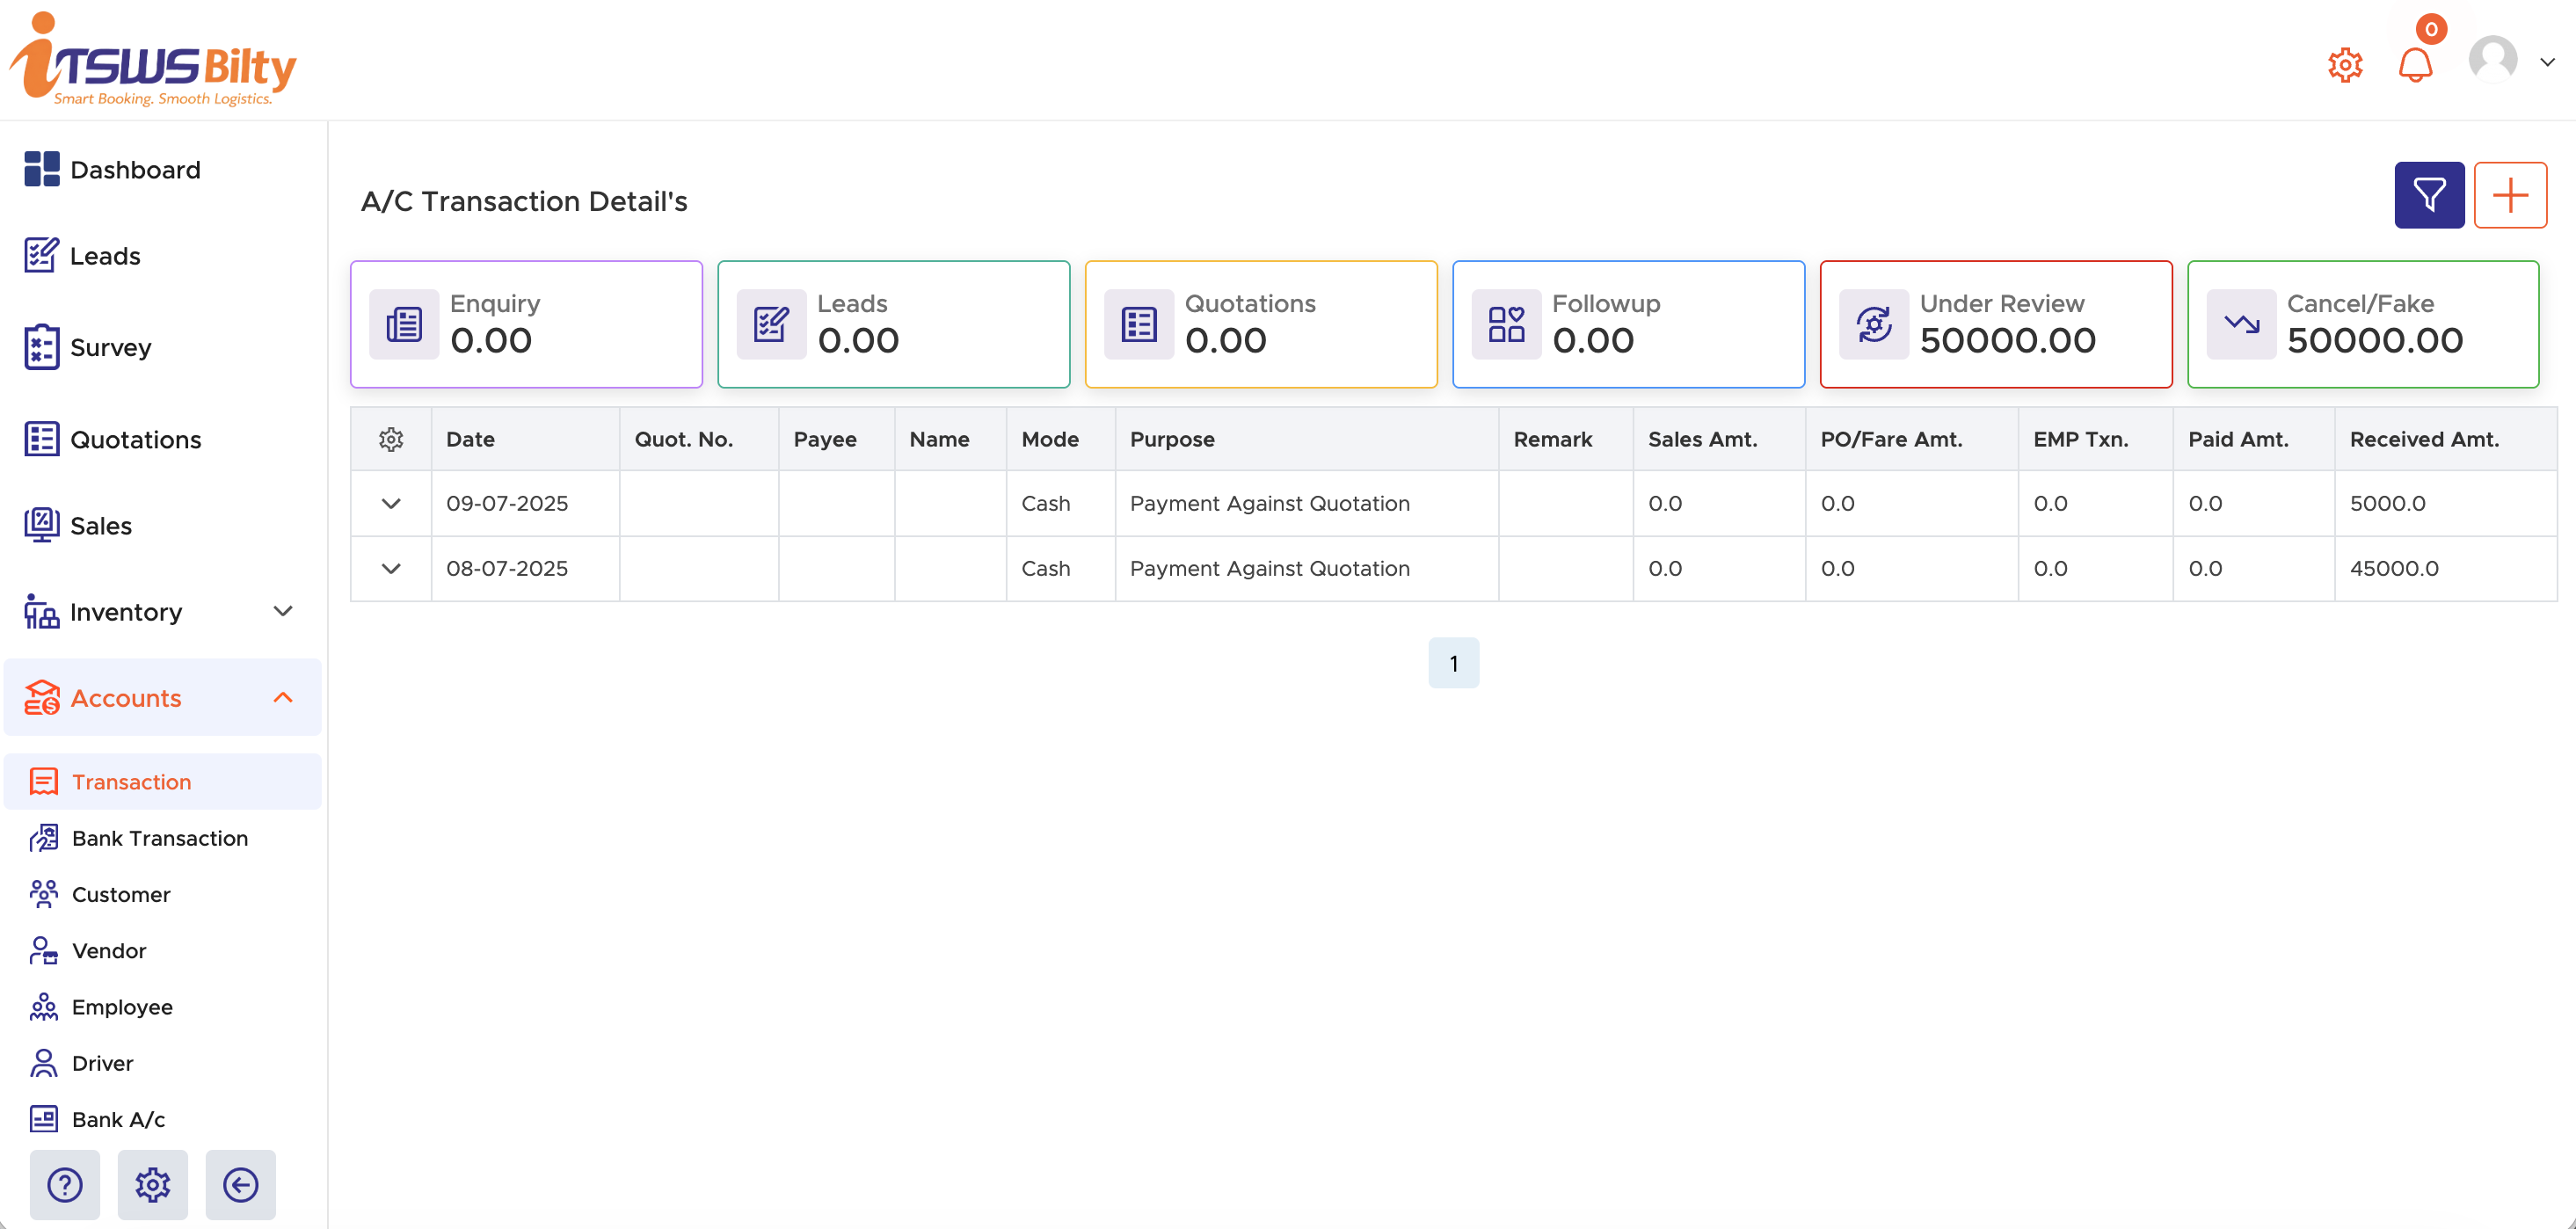Viewport: 2576px width, 1229px height.
Task: Click the plus button to add a transaction
Action: point(2510,194)
